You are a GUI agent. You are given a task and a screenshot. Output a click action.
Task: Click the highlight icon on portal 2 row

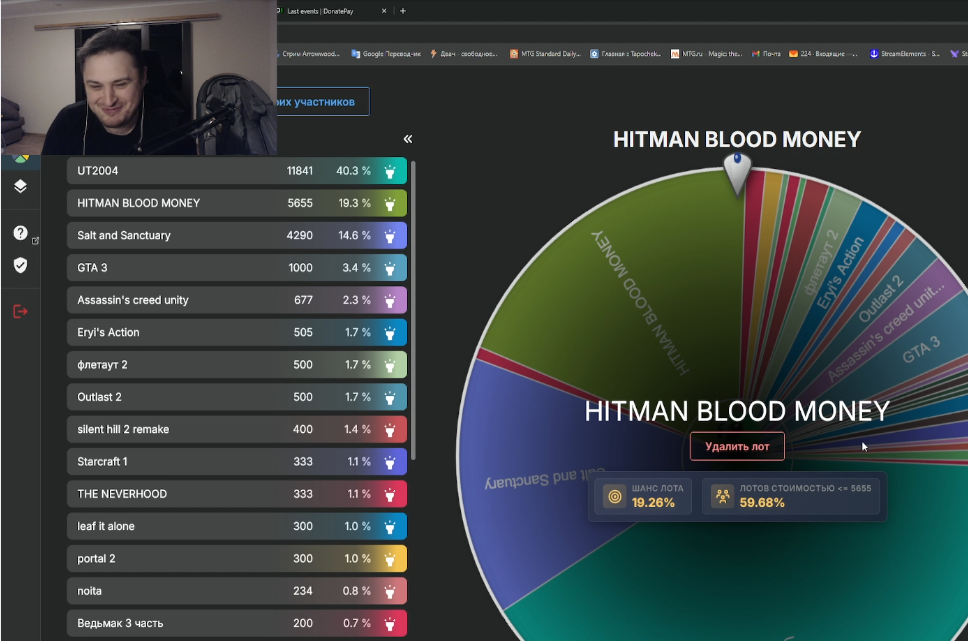tap(390, 559)
